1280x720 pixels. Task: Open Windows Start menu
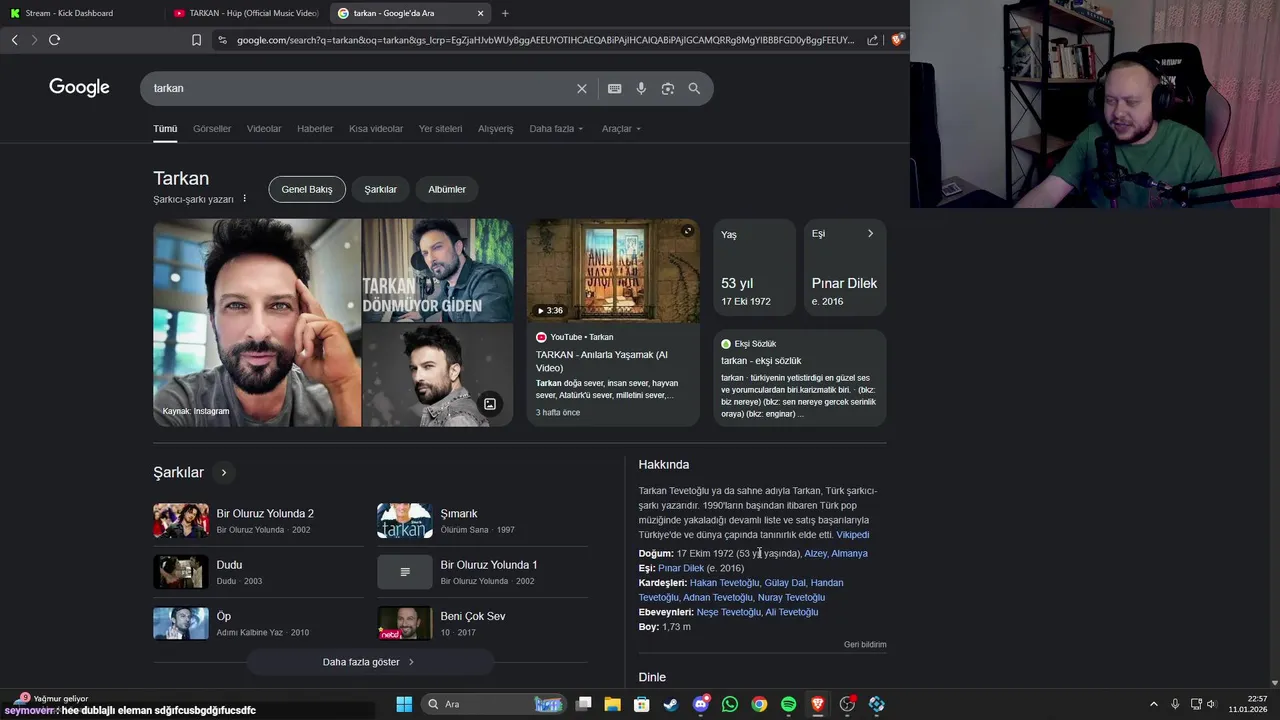pyautogui.click(x=404, y=704)
